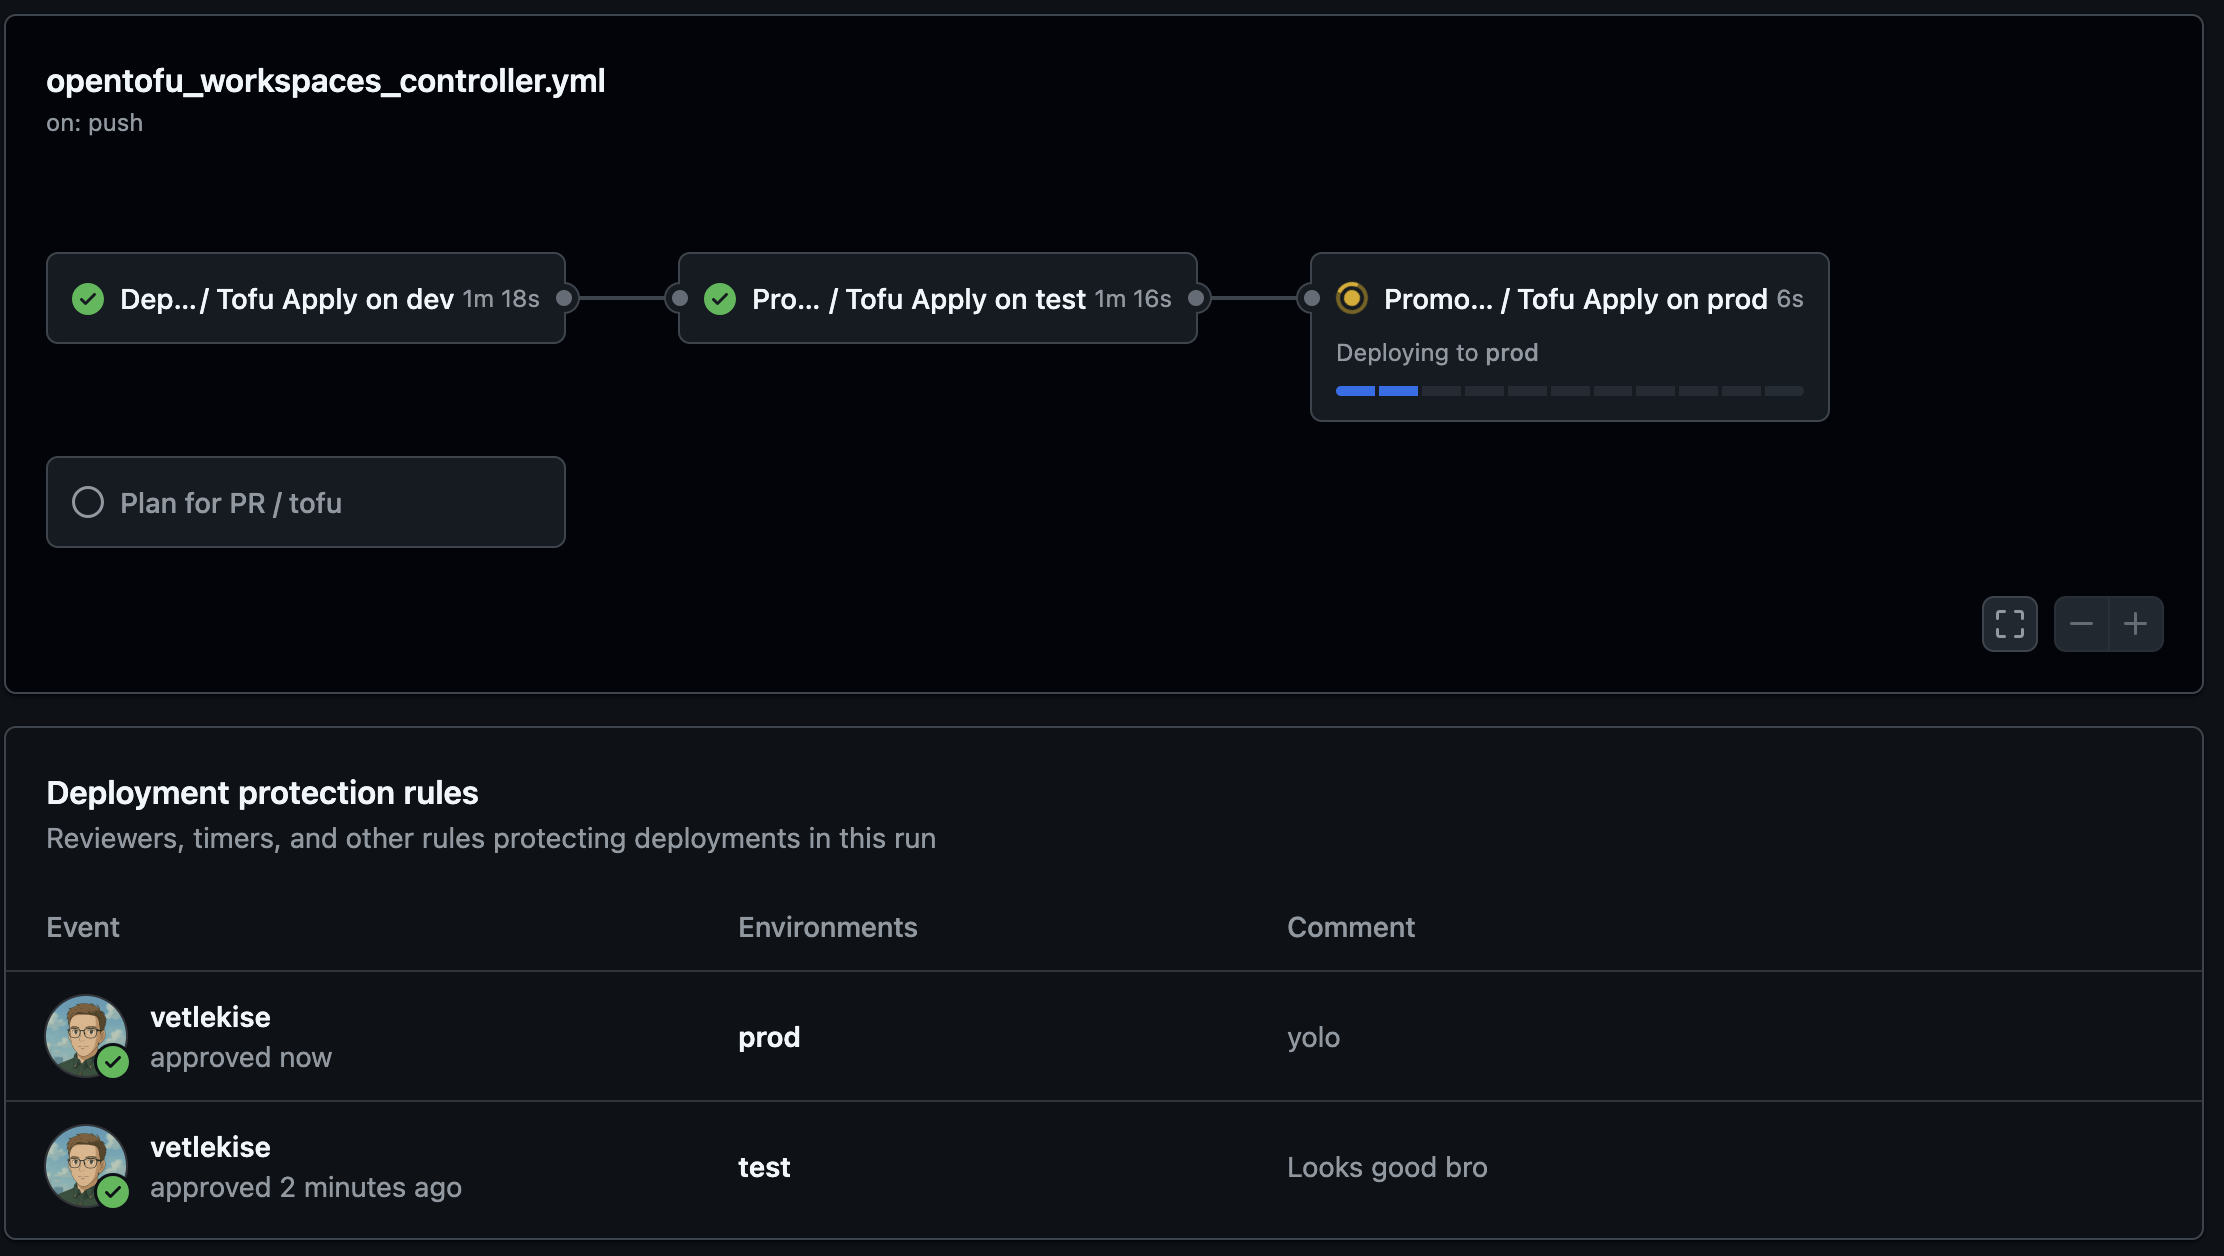Click the prod deployment progress bar

(x=1569, y=391)
